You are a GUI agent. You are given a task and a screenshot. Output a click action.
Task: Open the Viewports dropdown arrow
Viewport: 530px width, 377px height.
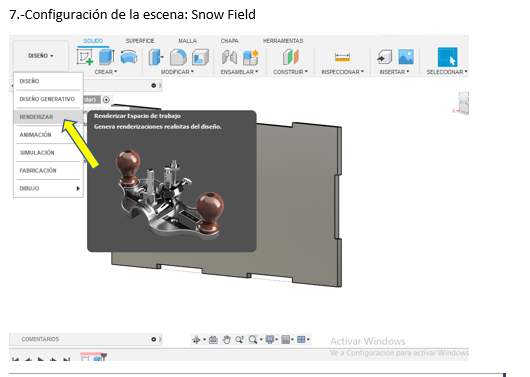click(308, 339)
